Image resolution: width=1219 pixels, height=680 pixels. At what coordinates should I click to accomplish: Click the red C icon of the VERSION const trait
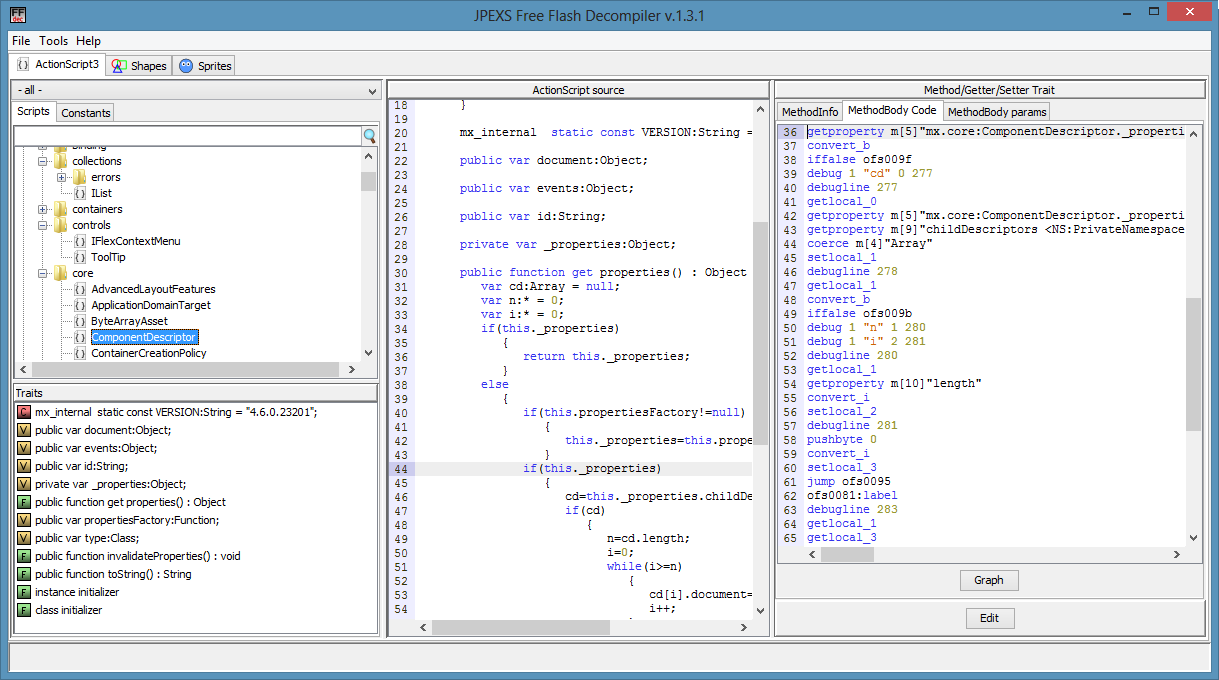pyautogui.click(x=24, y=412)
